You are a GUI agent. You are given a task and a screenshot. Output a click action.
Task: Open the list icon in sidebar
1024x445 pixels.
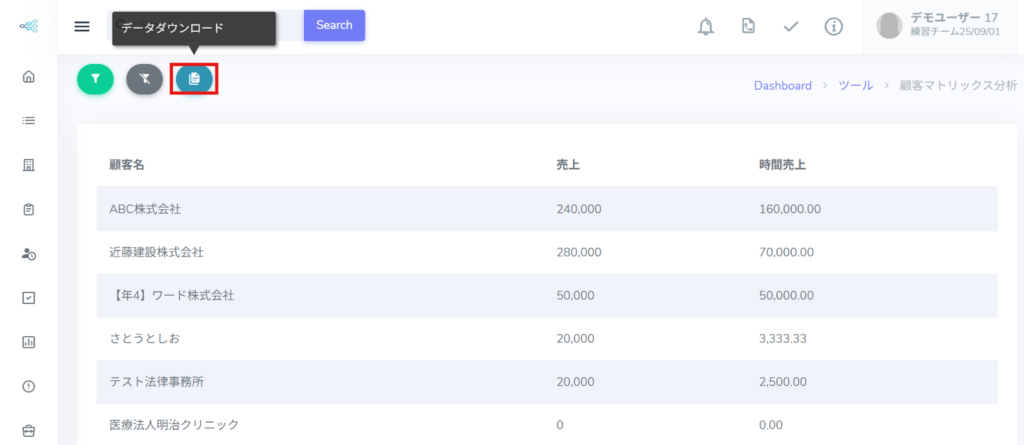click(x=28, y=121)
